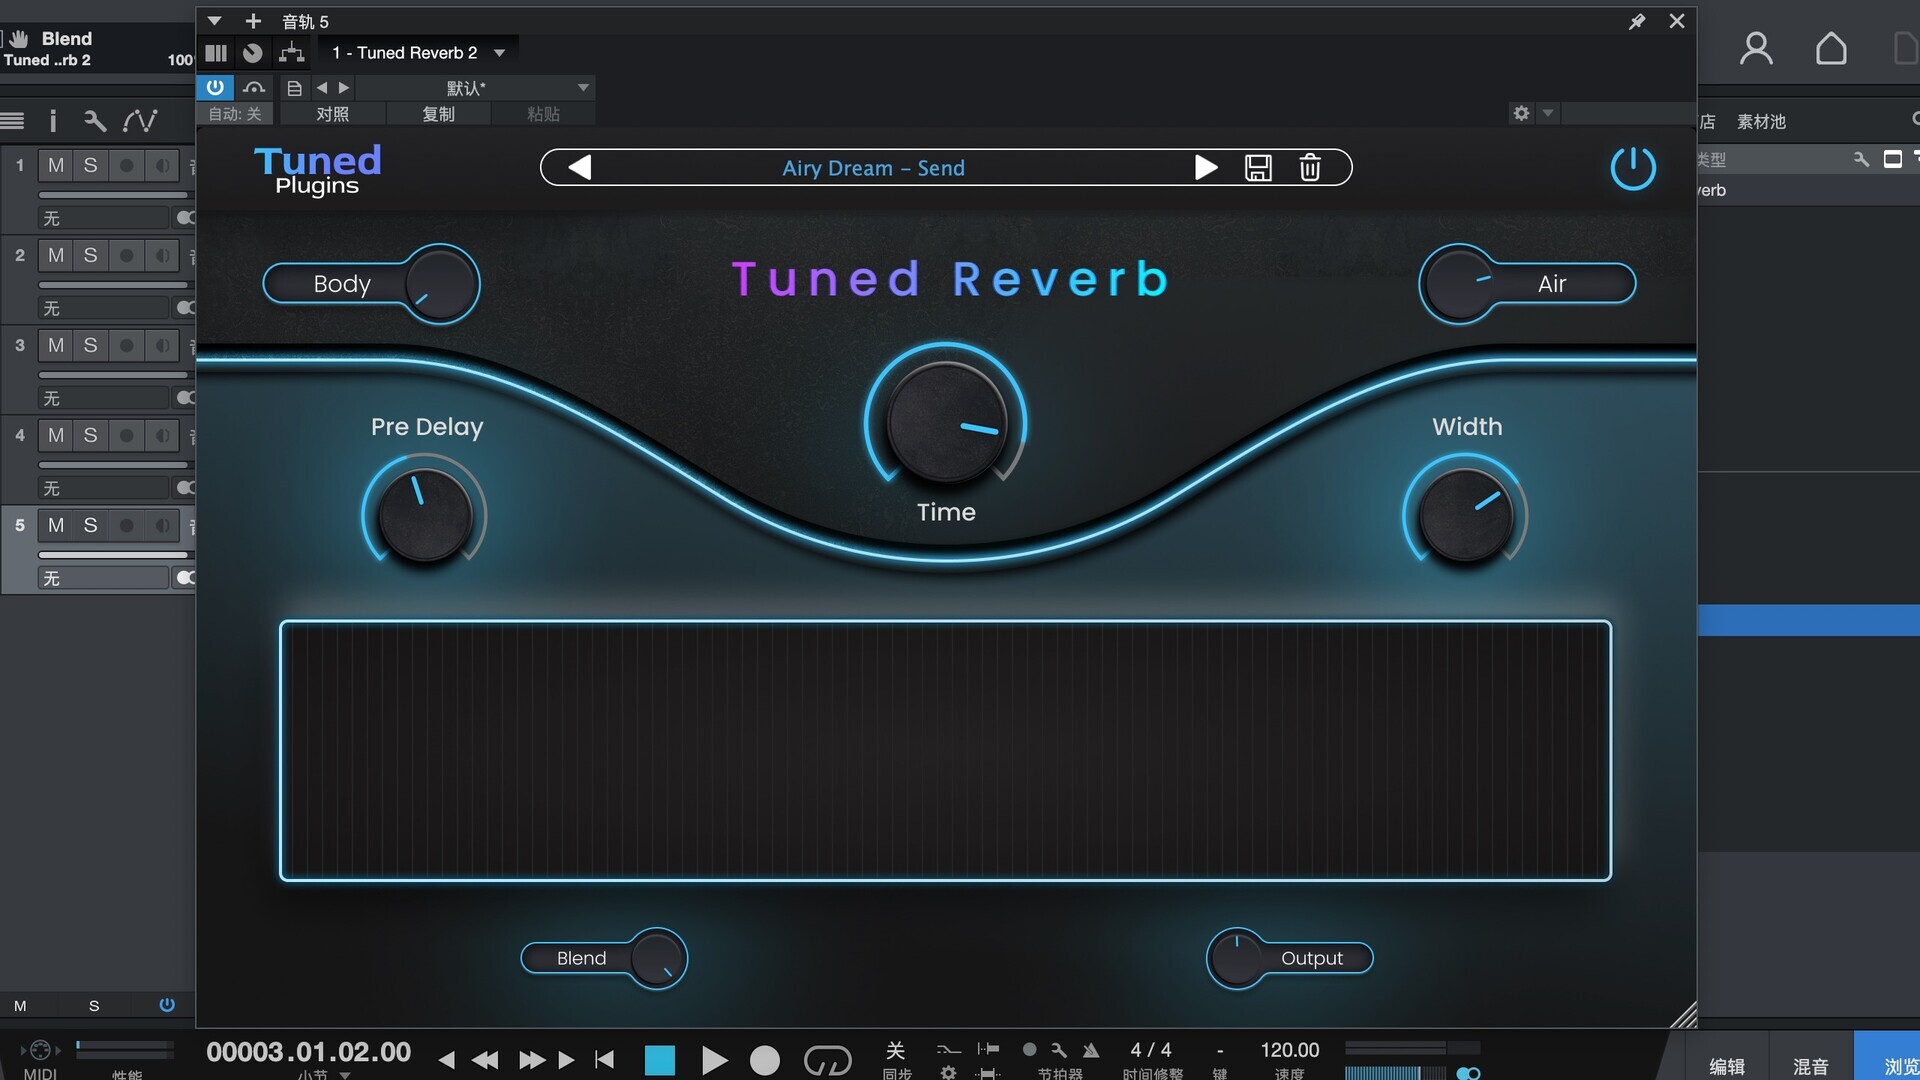Solo track 1
Screen dimensions: 1920x1080
[90, 165]
